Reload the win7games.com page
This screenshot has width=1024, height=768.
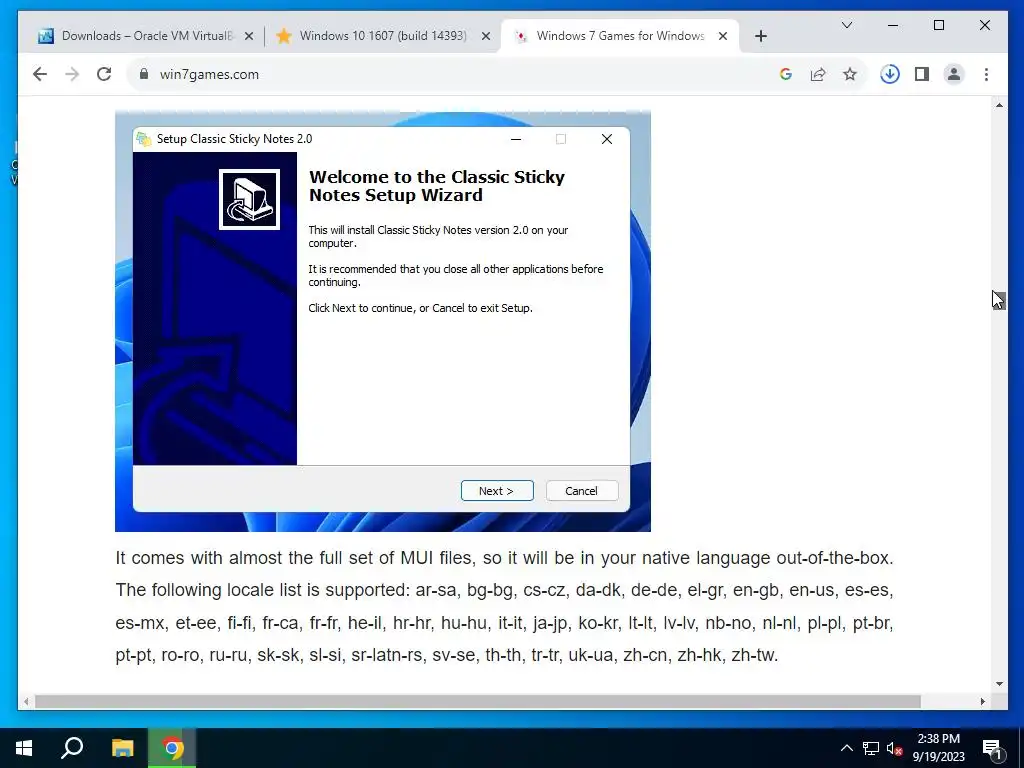coord(104,74)
